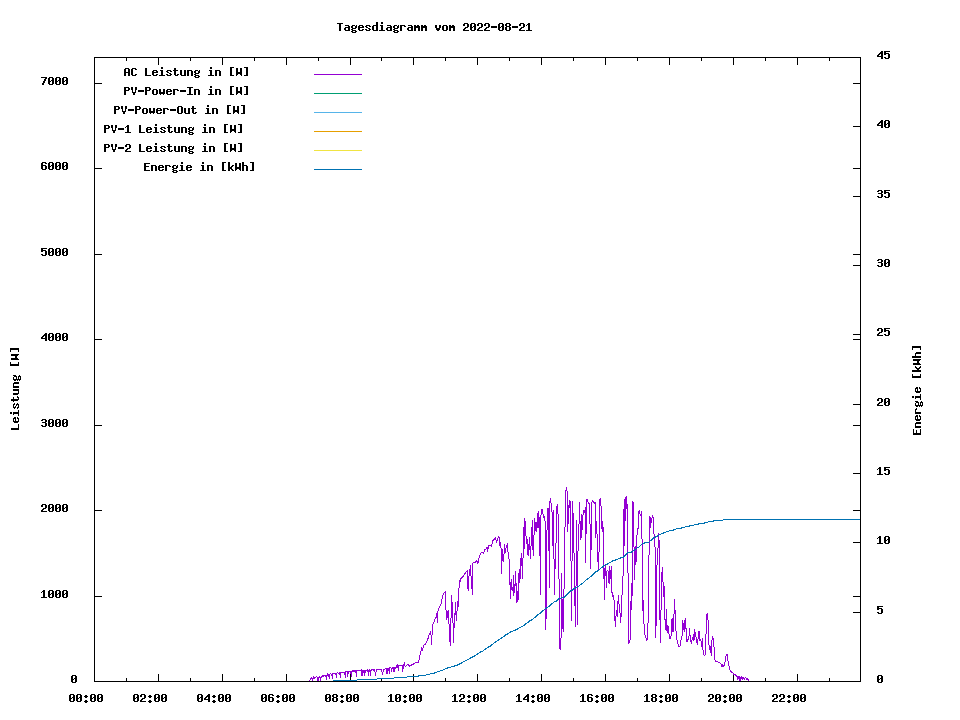
Task: Click the 10 value on the right energy axis
Action: 884,541
